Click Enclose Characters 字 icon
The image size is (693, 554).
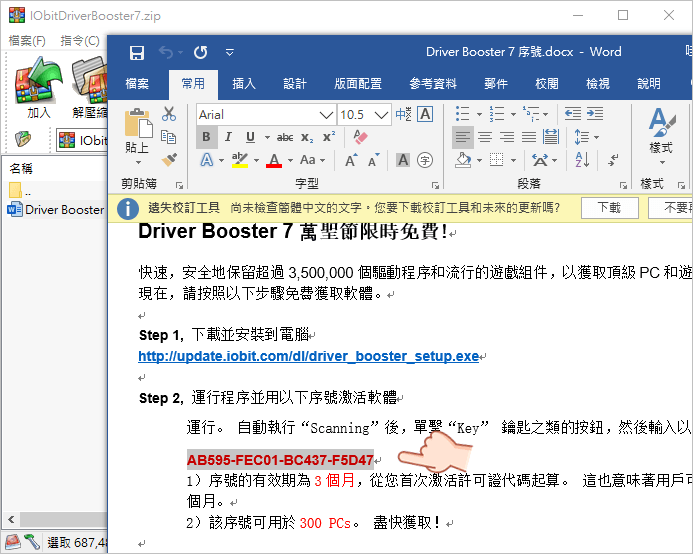point(425,160)
